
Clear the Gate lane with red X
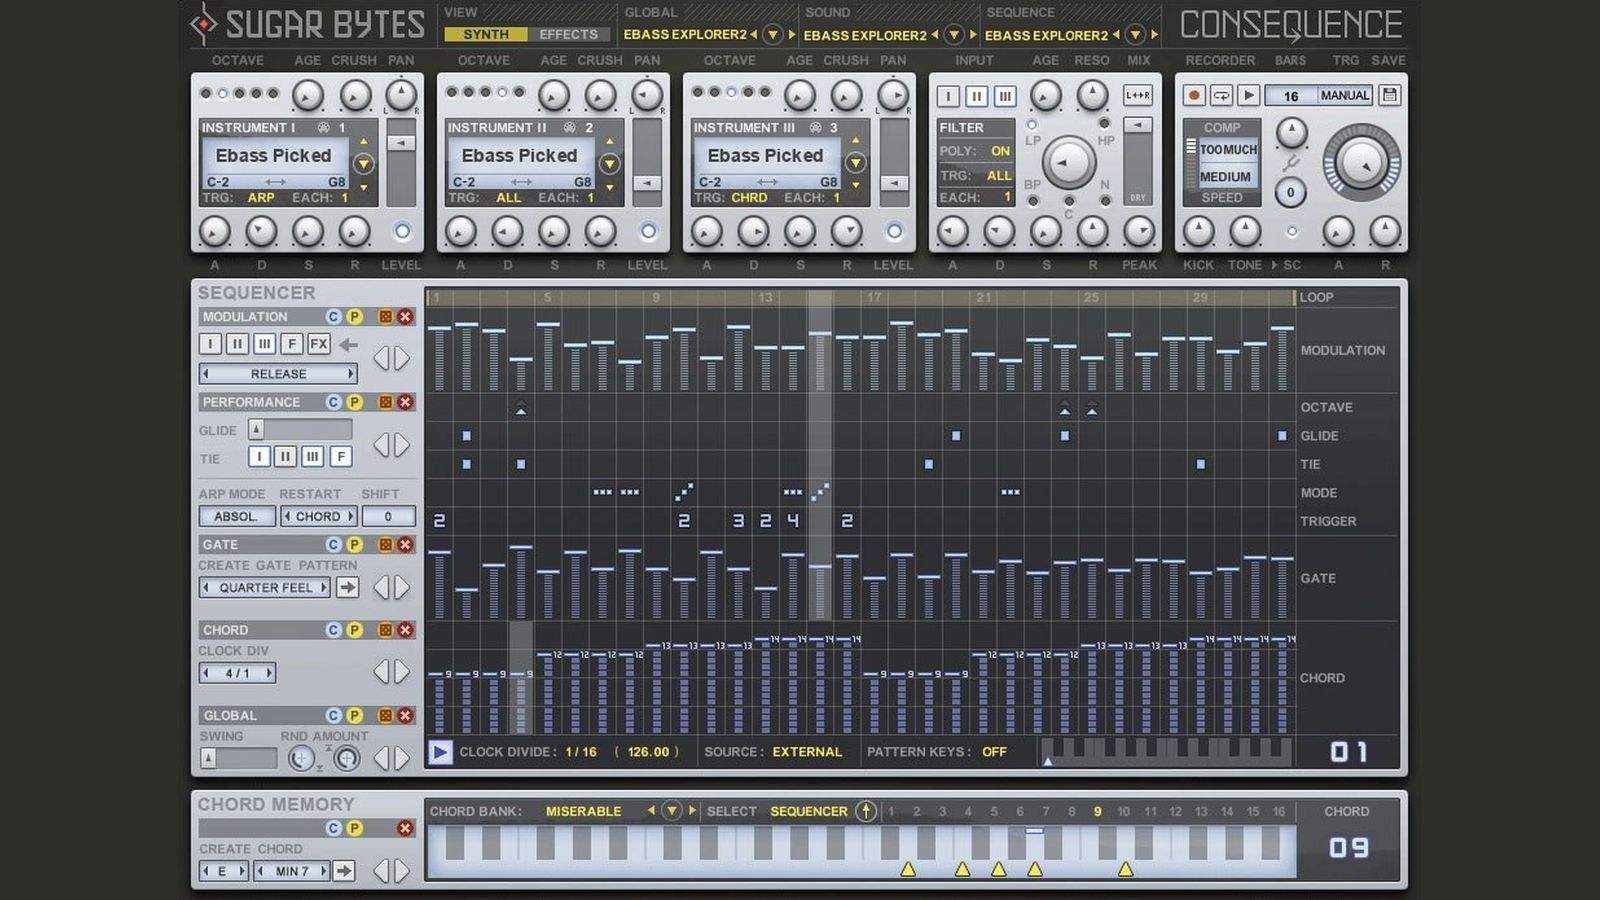[405, 545]
